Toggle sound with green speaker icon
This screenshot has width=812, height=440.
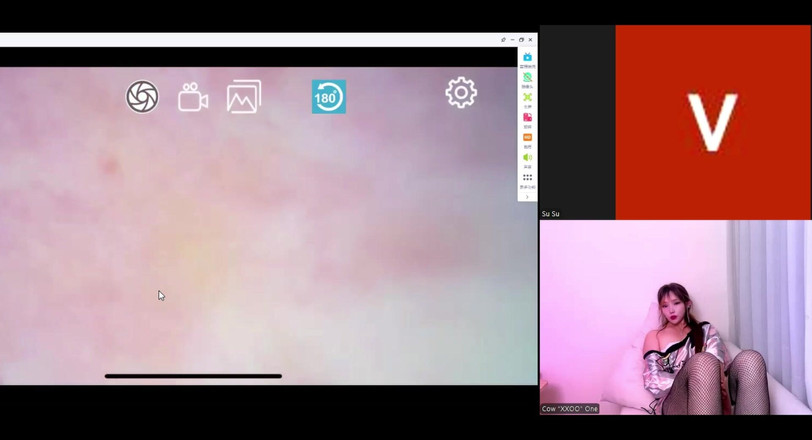tap(527, 158)
